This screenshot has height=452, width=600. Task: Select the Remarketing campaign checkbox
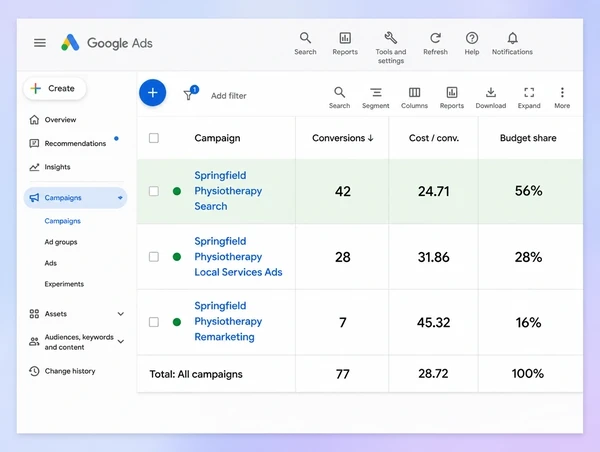coord(154,322)
